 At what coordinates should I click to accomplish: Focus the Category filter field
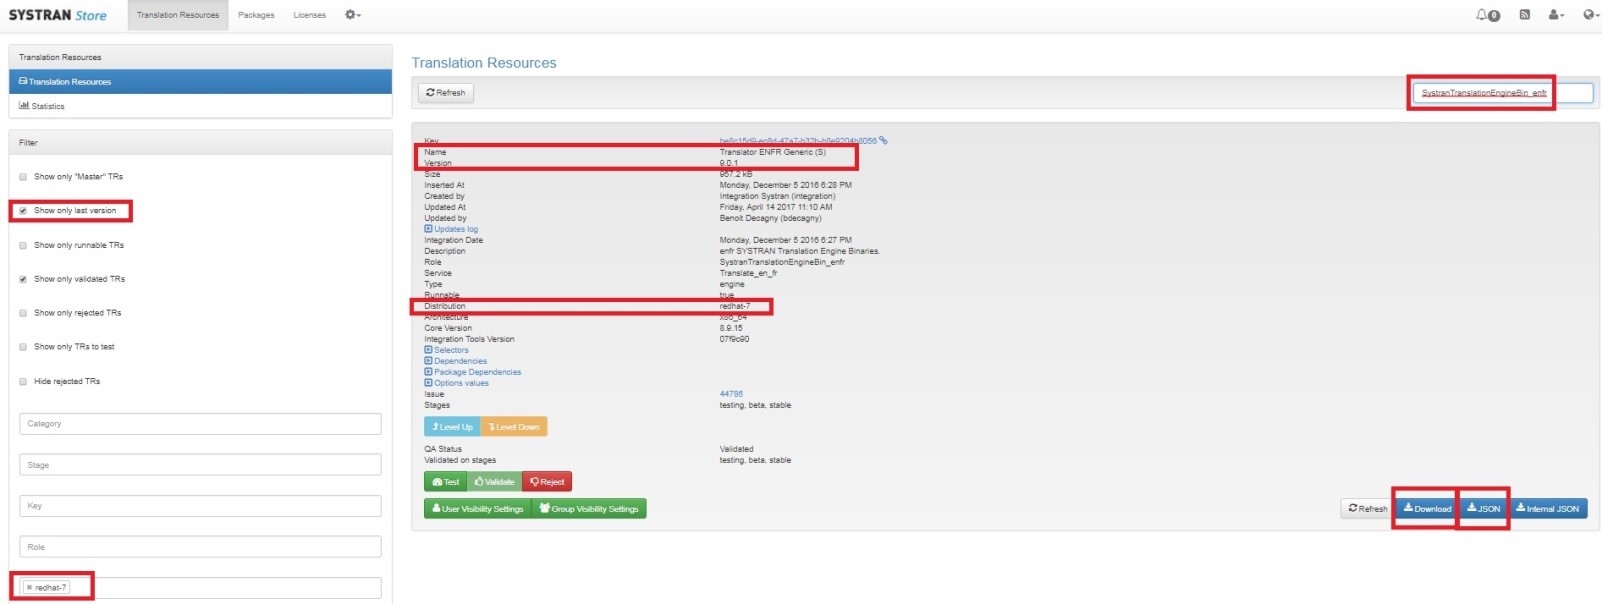coord(200,424)
